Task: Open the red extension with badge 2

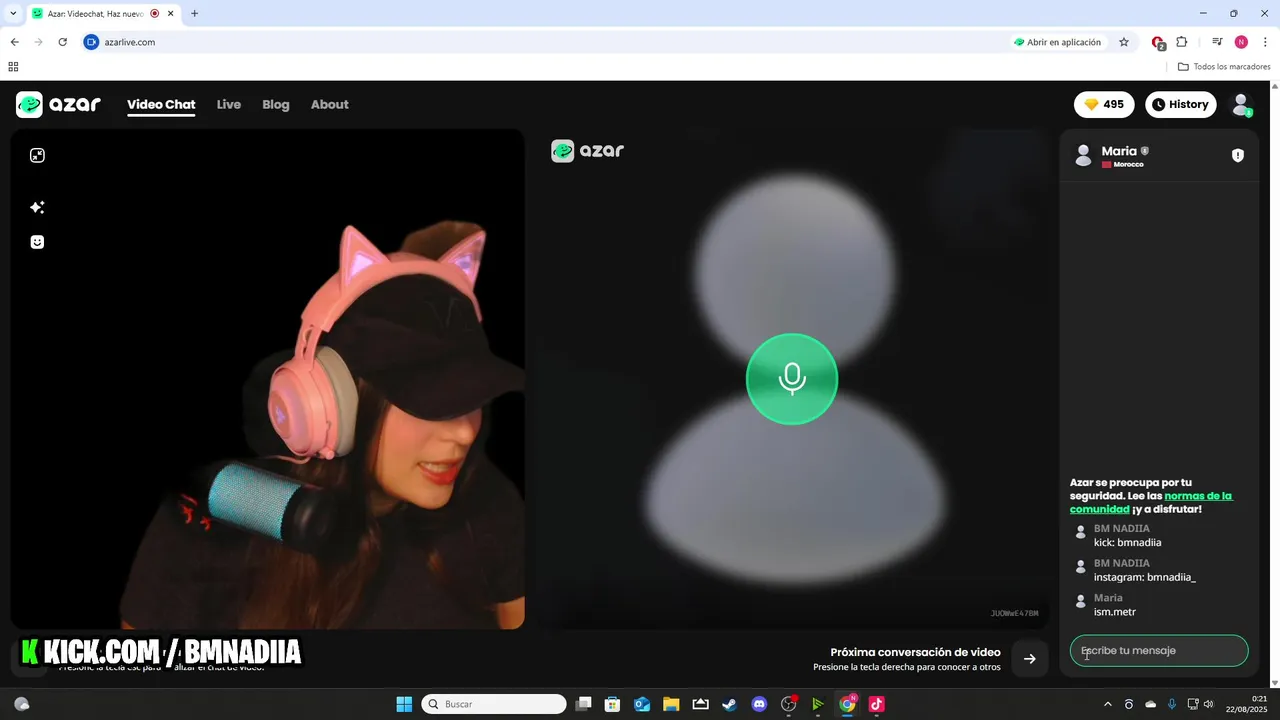Action: click(x=1158, y=42)
